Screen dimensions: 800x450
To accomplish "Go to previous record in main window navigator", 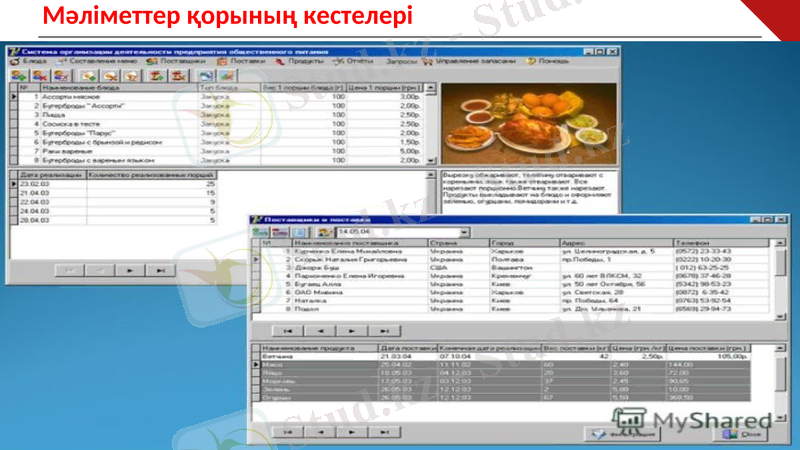I will [x=99, y=270].
